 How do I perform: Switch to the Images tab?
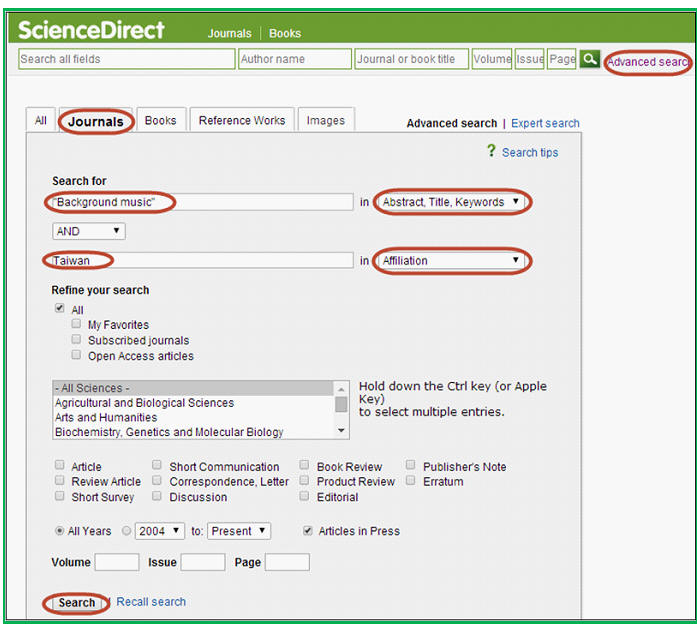pos(326,120)
